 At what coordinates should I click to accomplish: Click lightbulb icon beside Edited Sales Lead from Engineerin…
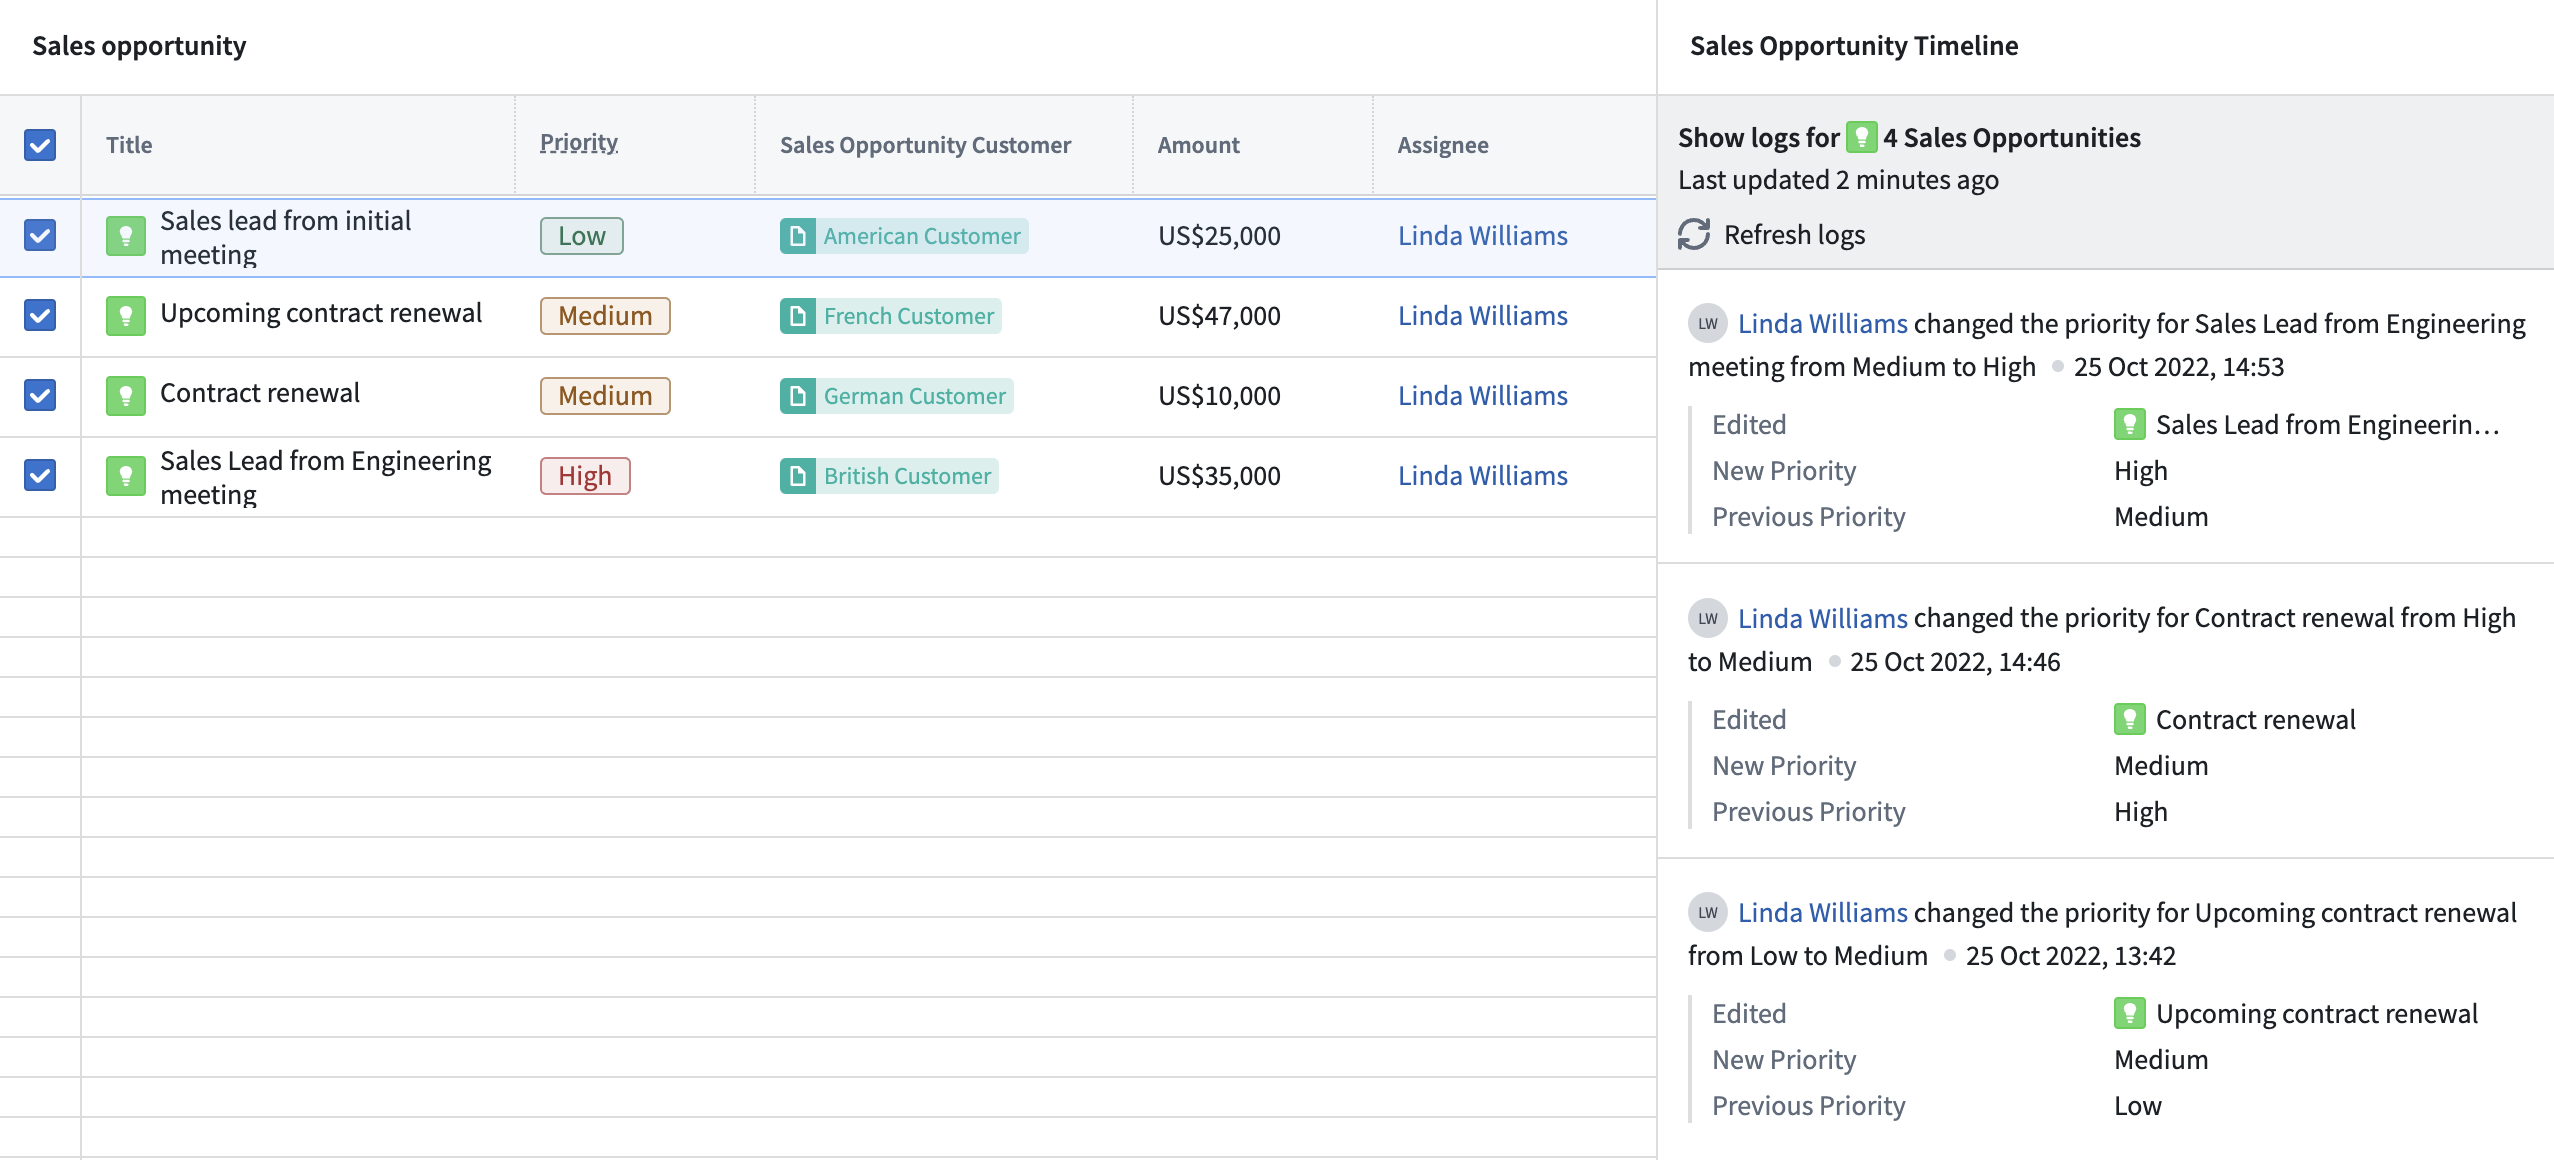pos(2129,425)
